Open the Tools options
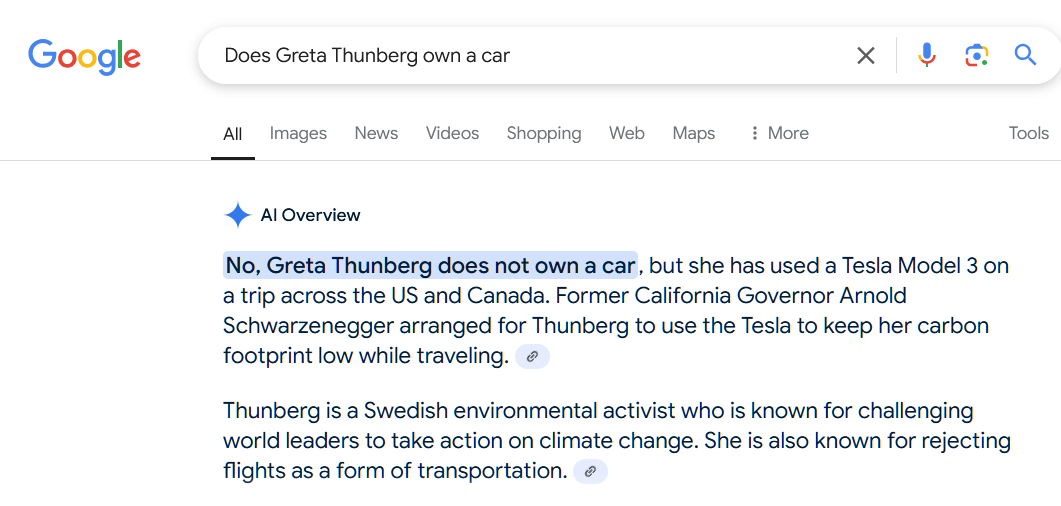 point(1028,133)
